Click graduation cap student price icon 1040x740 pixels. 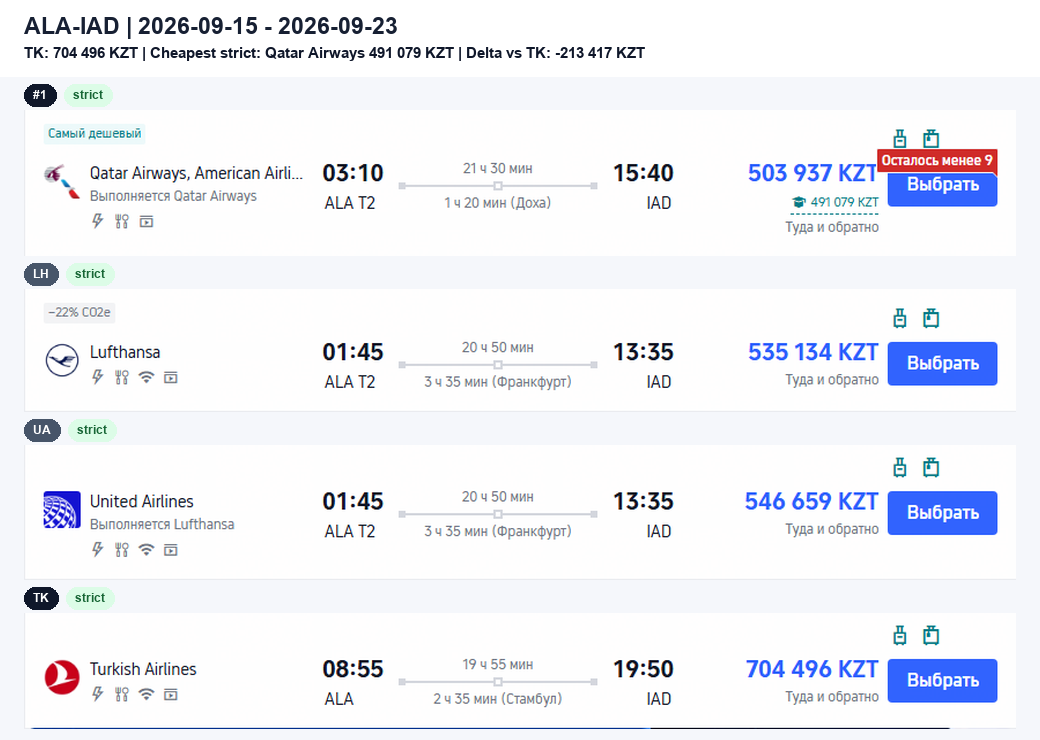tap(799, 202)
